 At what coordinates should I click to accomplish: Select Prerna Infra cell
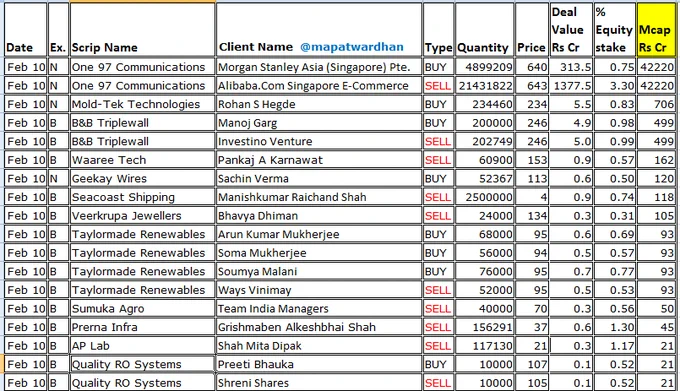point(142,328)
